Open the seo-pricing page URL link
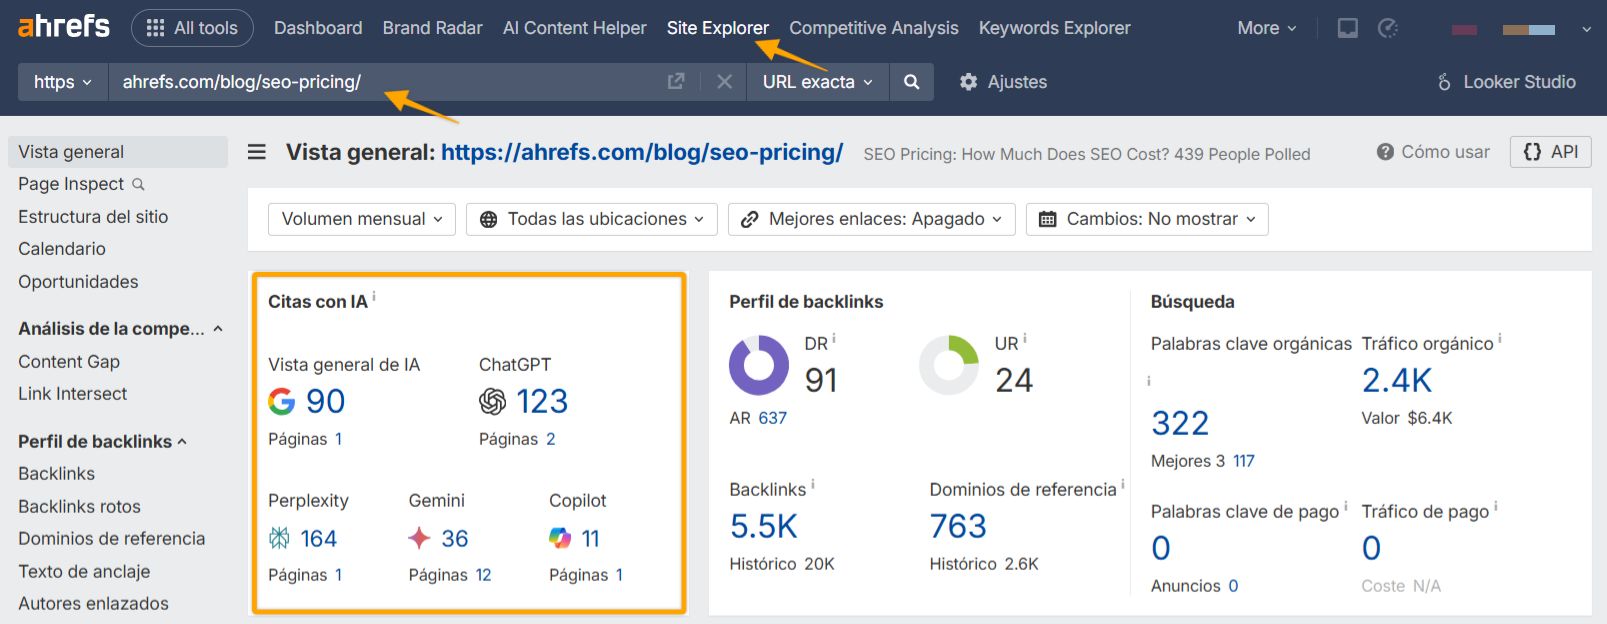1607x624 pixels. pos(641,152)
